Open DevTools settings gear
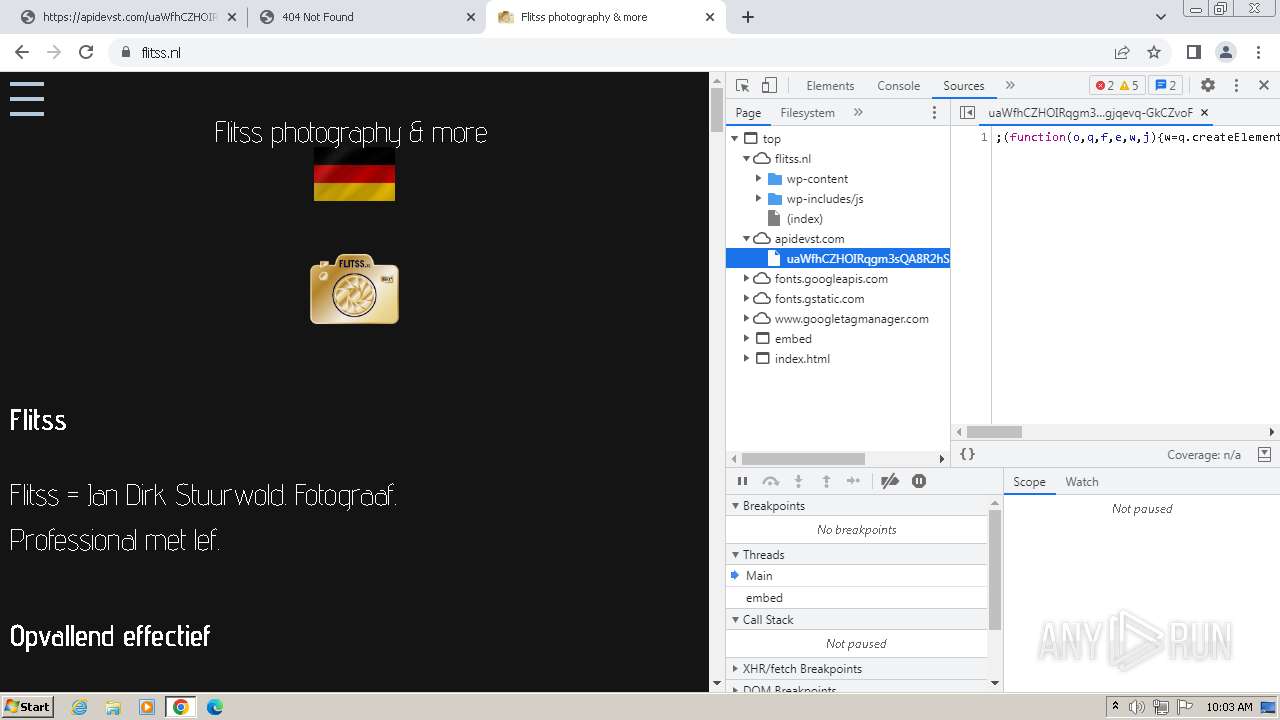 tap(1208, 86)
